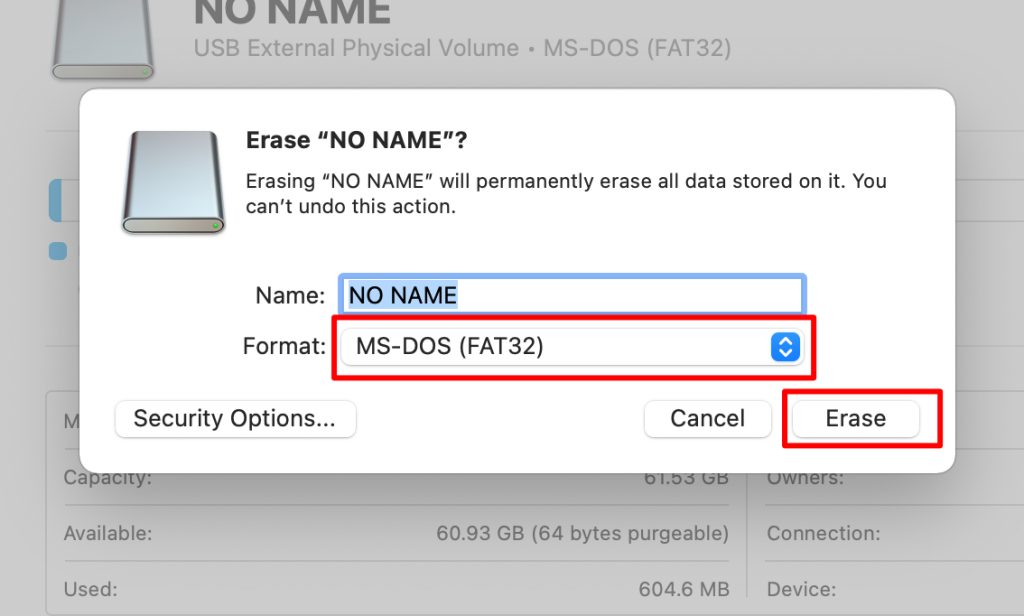Click the Name: label
The image size is (1024, 616).
click(290, 296)
